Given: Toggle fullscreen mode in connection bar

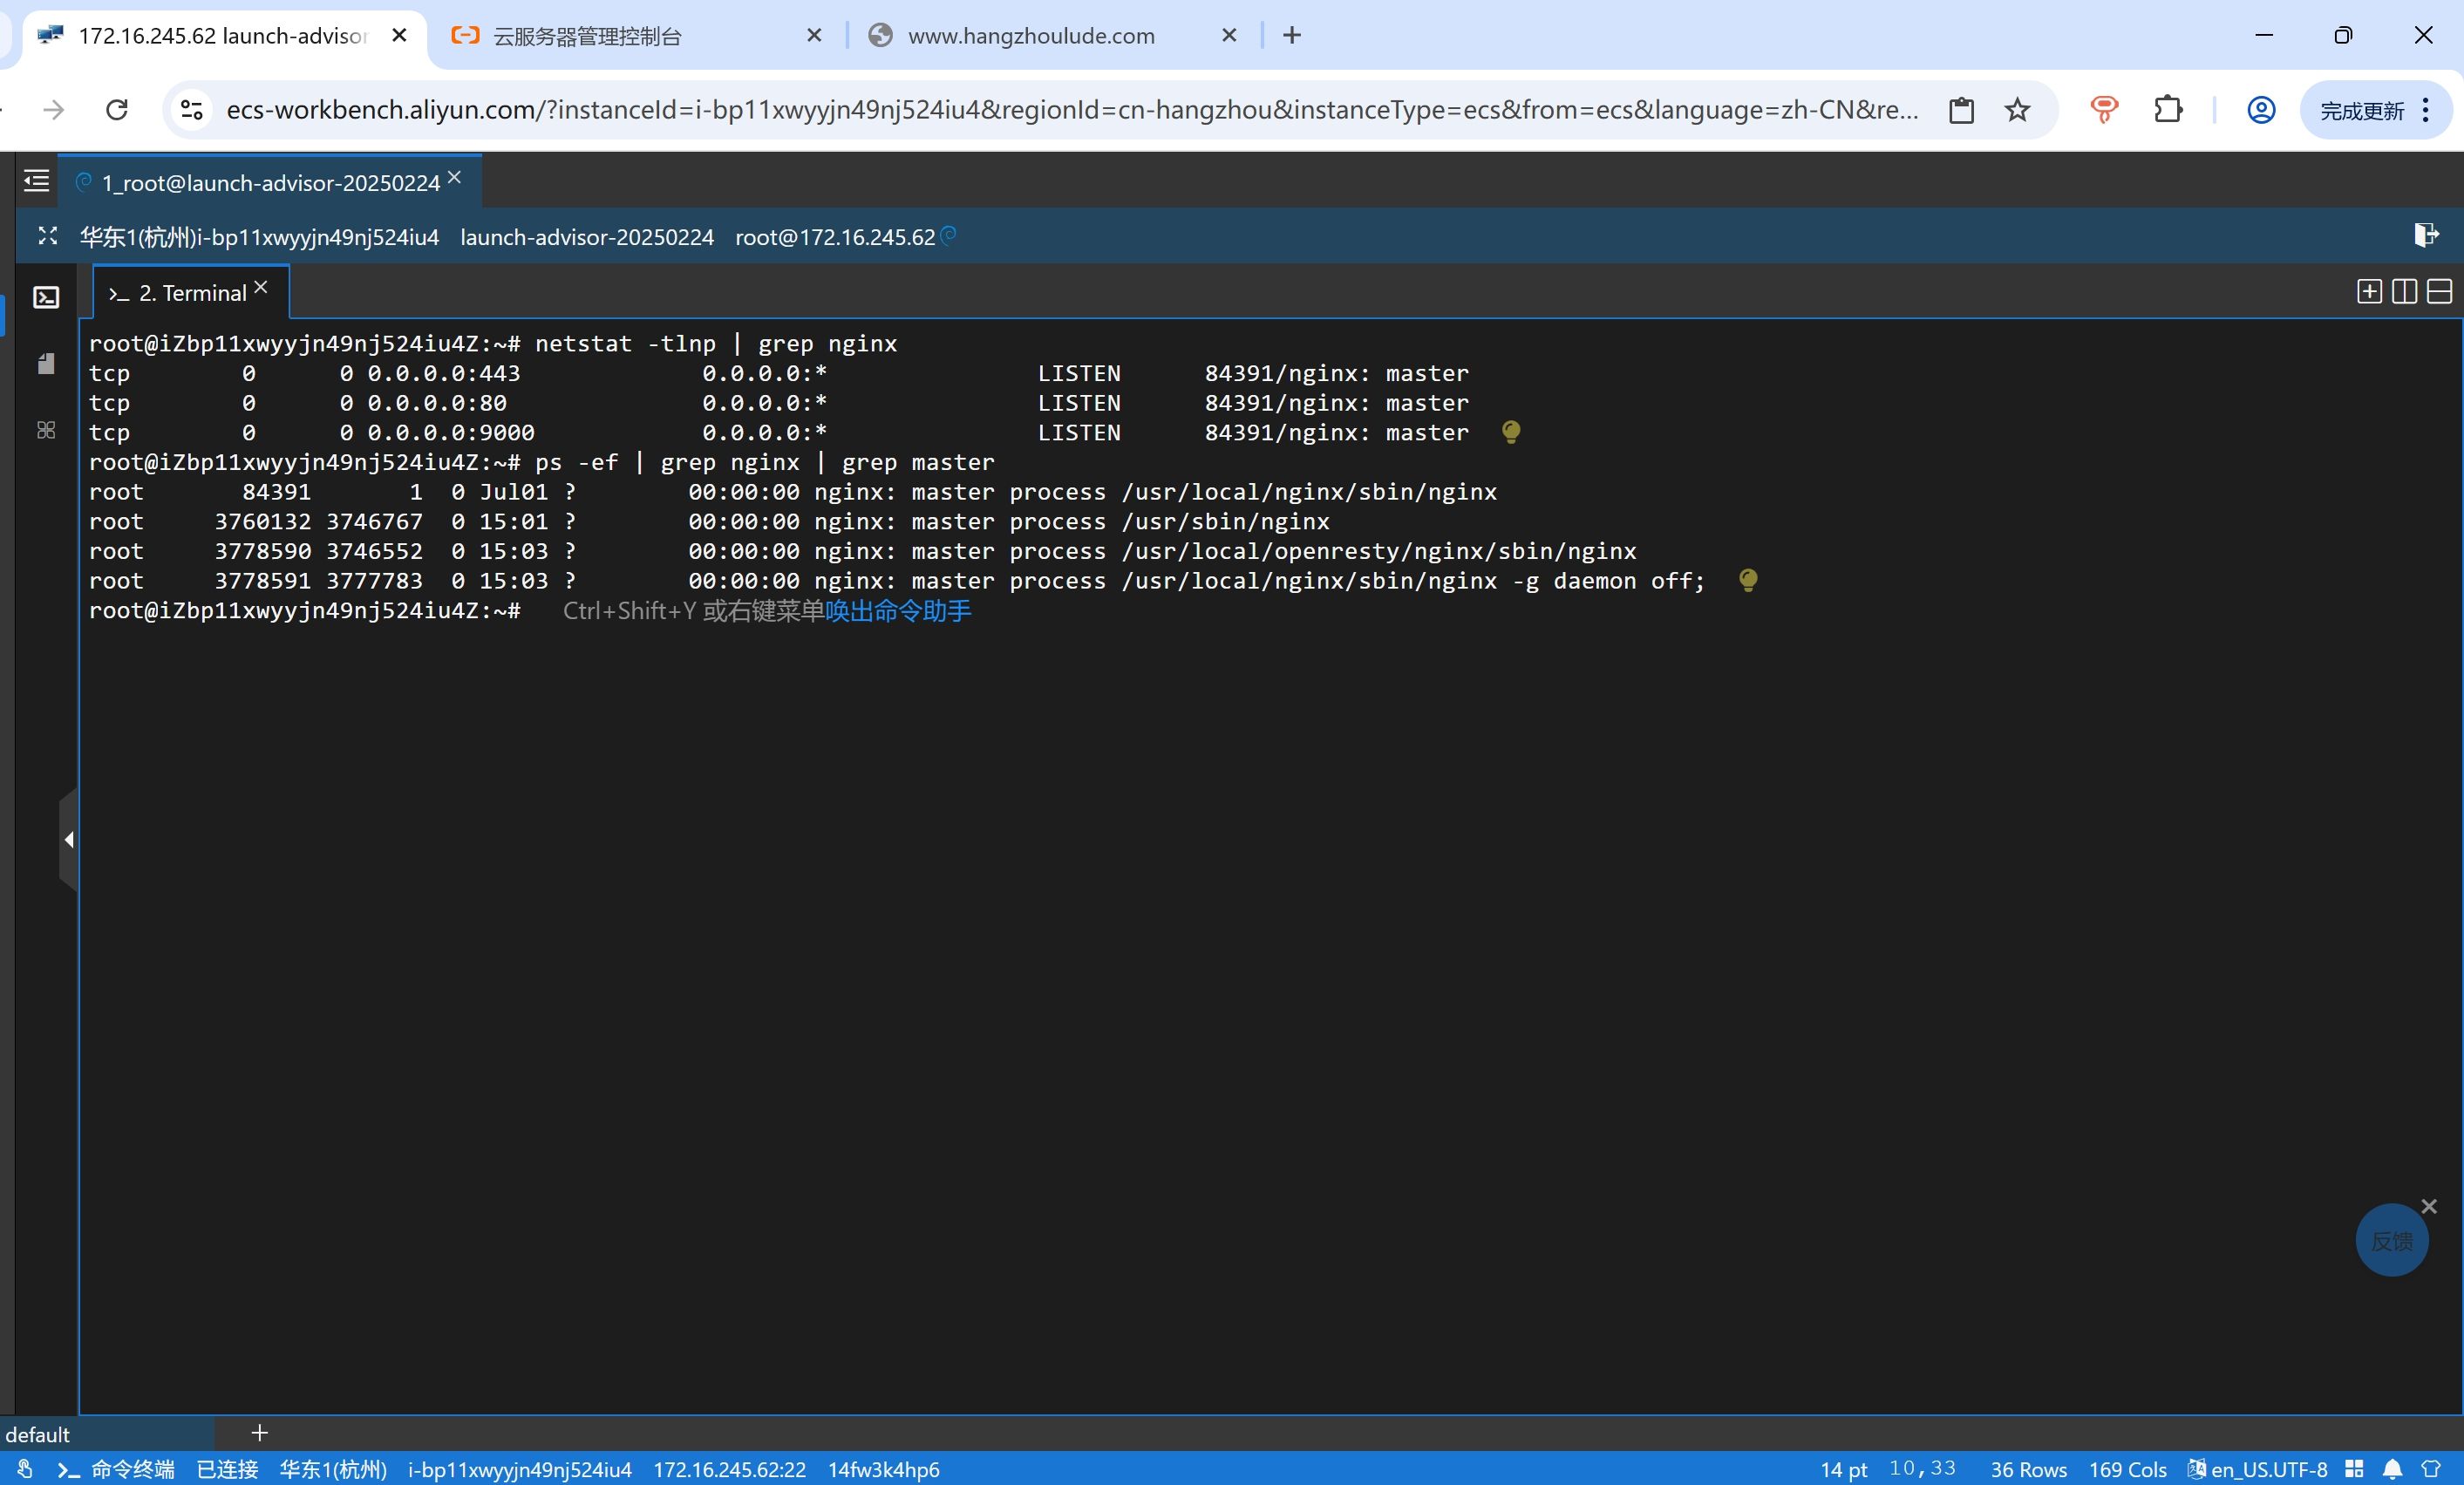Looking at the screenshot, I should pyautogui.click(x=47, y=236).
